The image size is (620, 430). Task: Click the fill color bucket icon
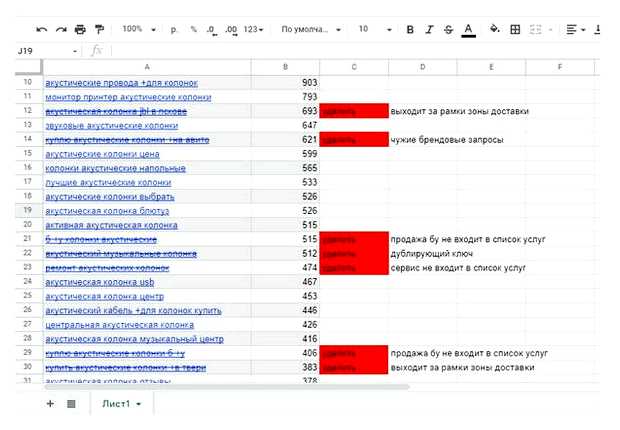click(494, 30)
